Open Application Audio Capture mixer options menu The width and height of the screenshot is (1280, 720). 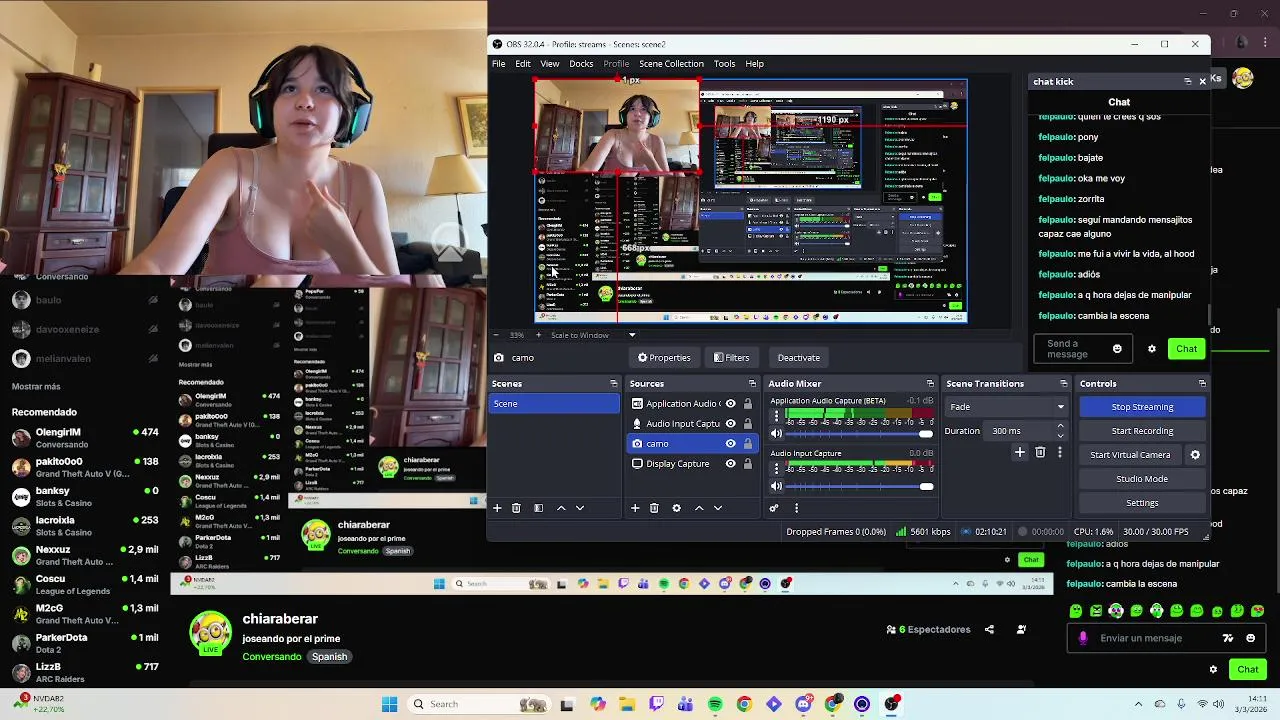(776, 414)
